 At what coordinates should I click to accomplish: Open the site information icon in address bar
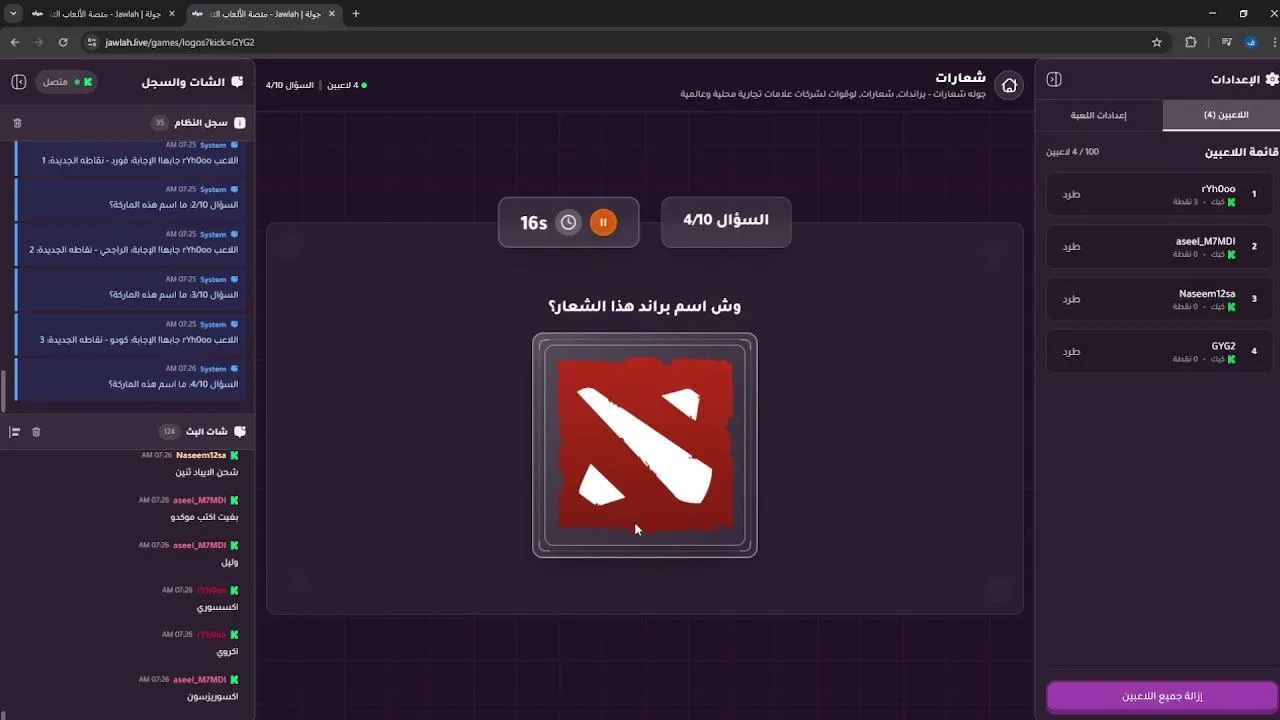coord(91,42)
